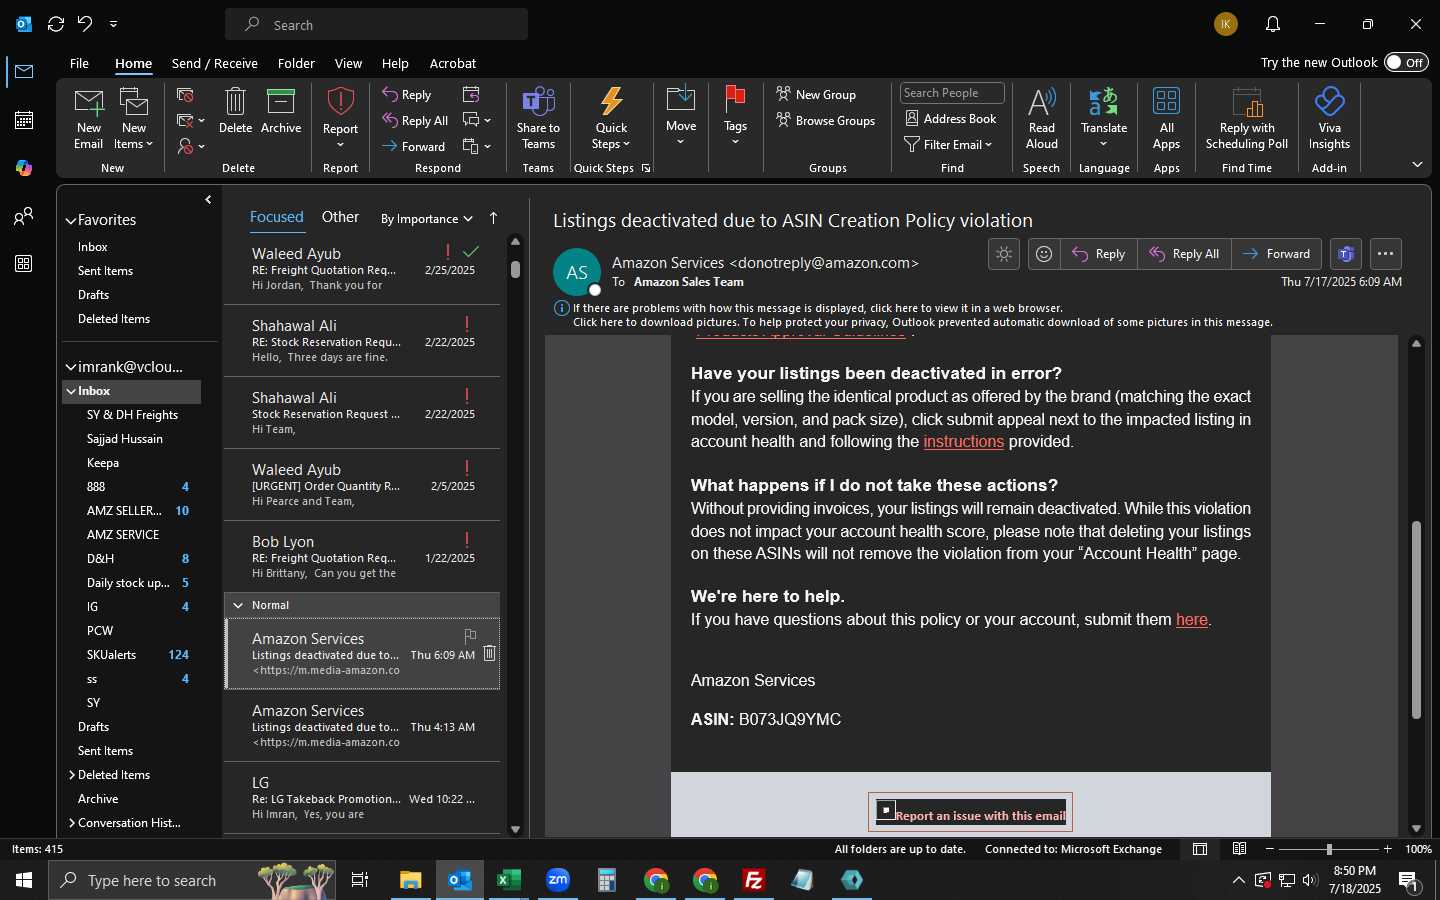Delete the Amazon Services 6:09 AM email

[489, 653]
